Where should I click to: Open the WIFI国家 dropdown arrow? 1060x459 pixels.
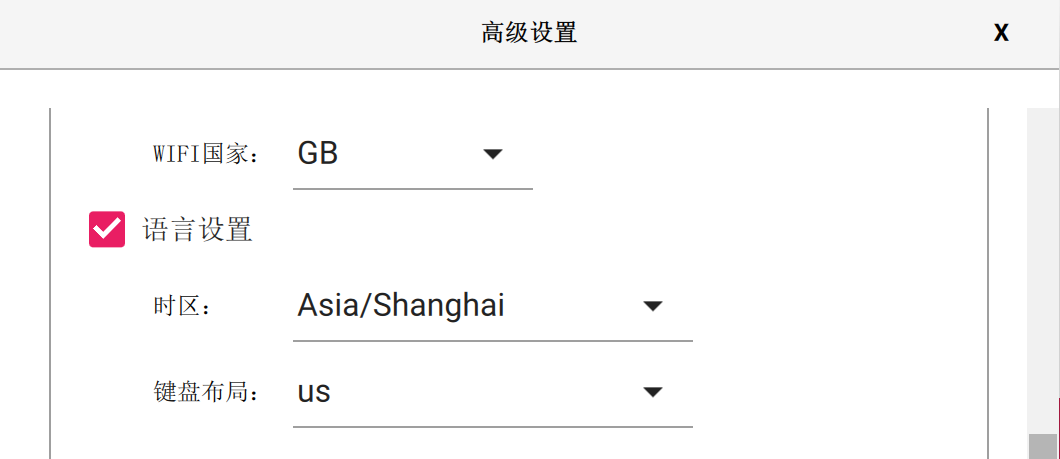tap(492, 154)
